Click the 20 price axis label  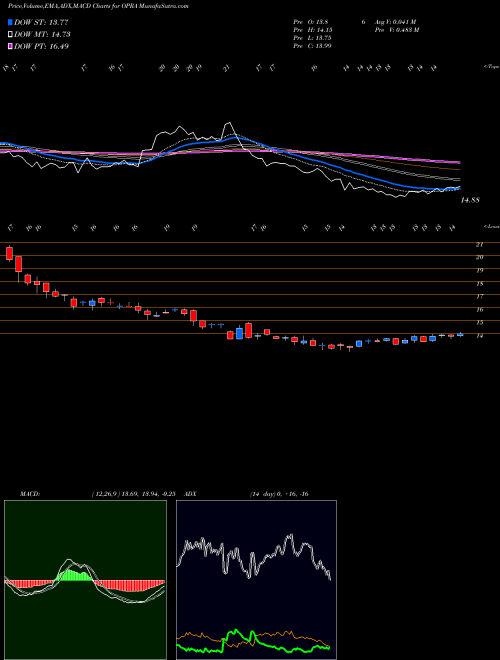pyautogui.click(x=479, y=257)
